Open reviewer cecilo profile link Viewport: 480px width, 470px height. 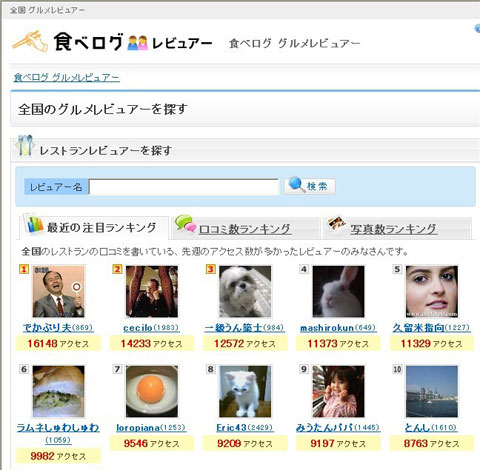click(x=138, y=328)
